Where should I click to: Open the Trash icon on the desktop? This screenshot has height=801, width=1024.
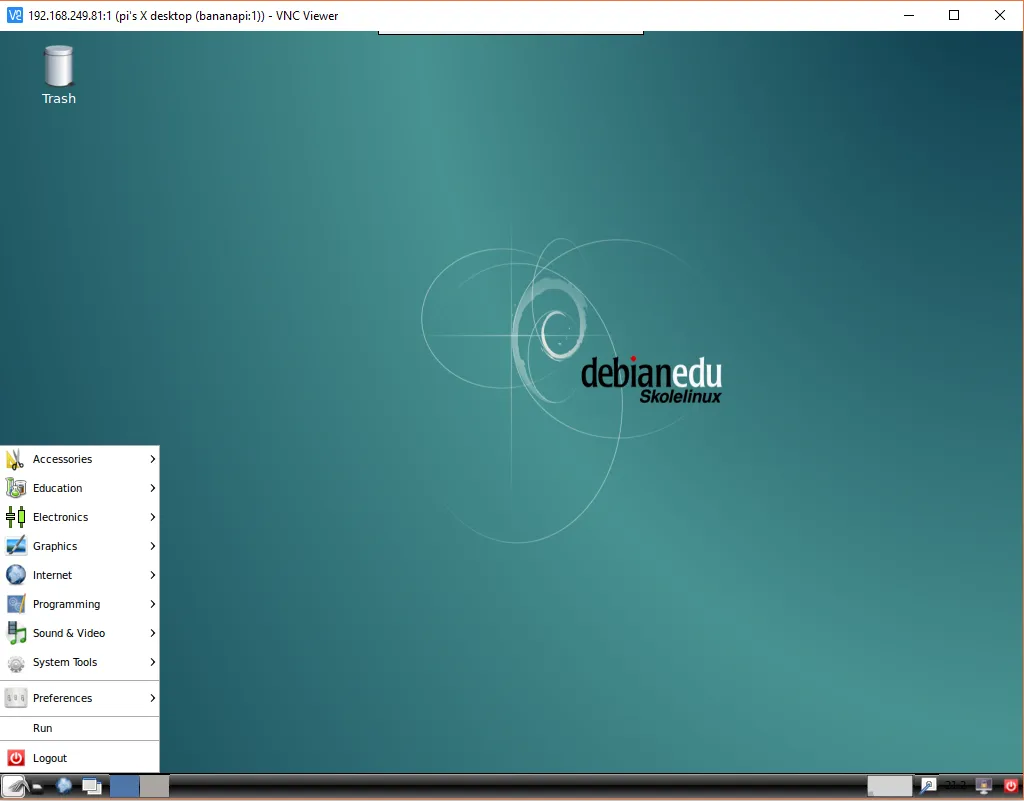[59, 74]
